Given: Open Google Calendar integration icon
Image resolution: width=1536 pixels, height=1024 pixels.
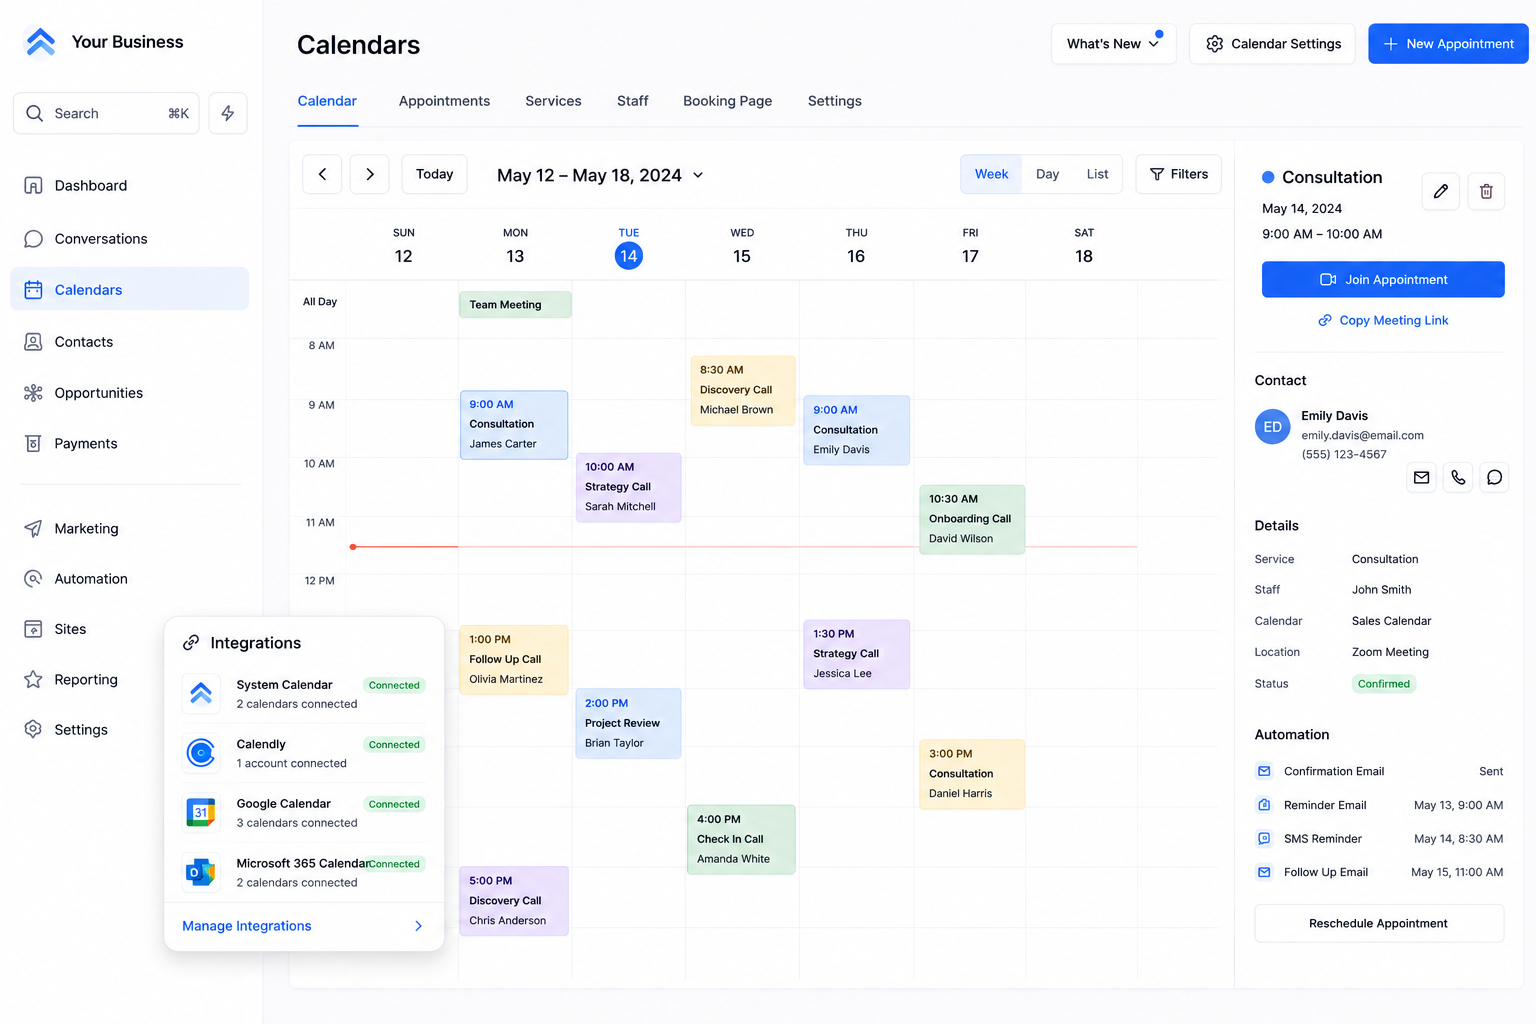Looking at the screenshot, I should coord(201,812).
